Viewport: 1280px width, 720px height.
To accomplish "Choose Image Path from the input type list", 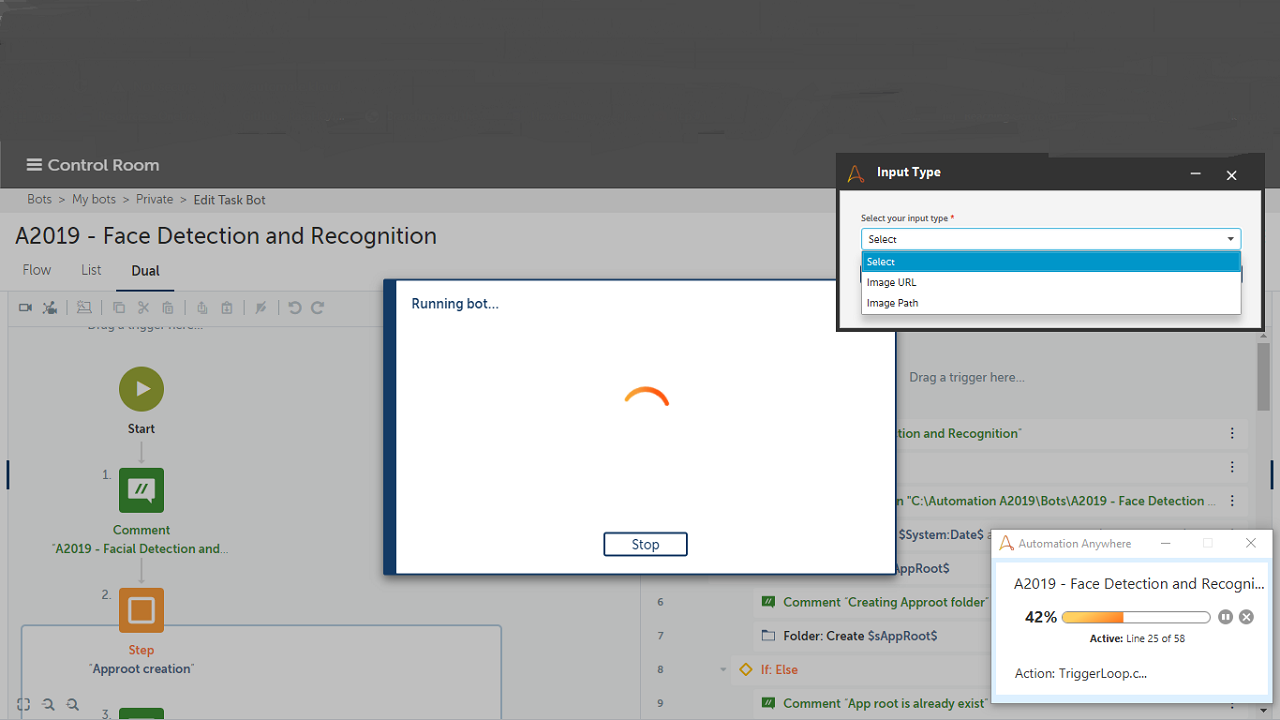I will click(x=1051, y=303).
